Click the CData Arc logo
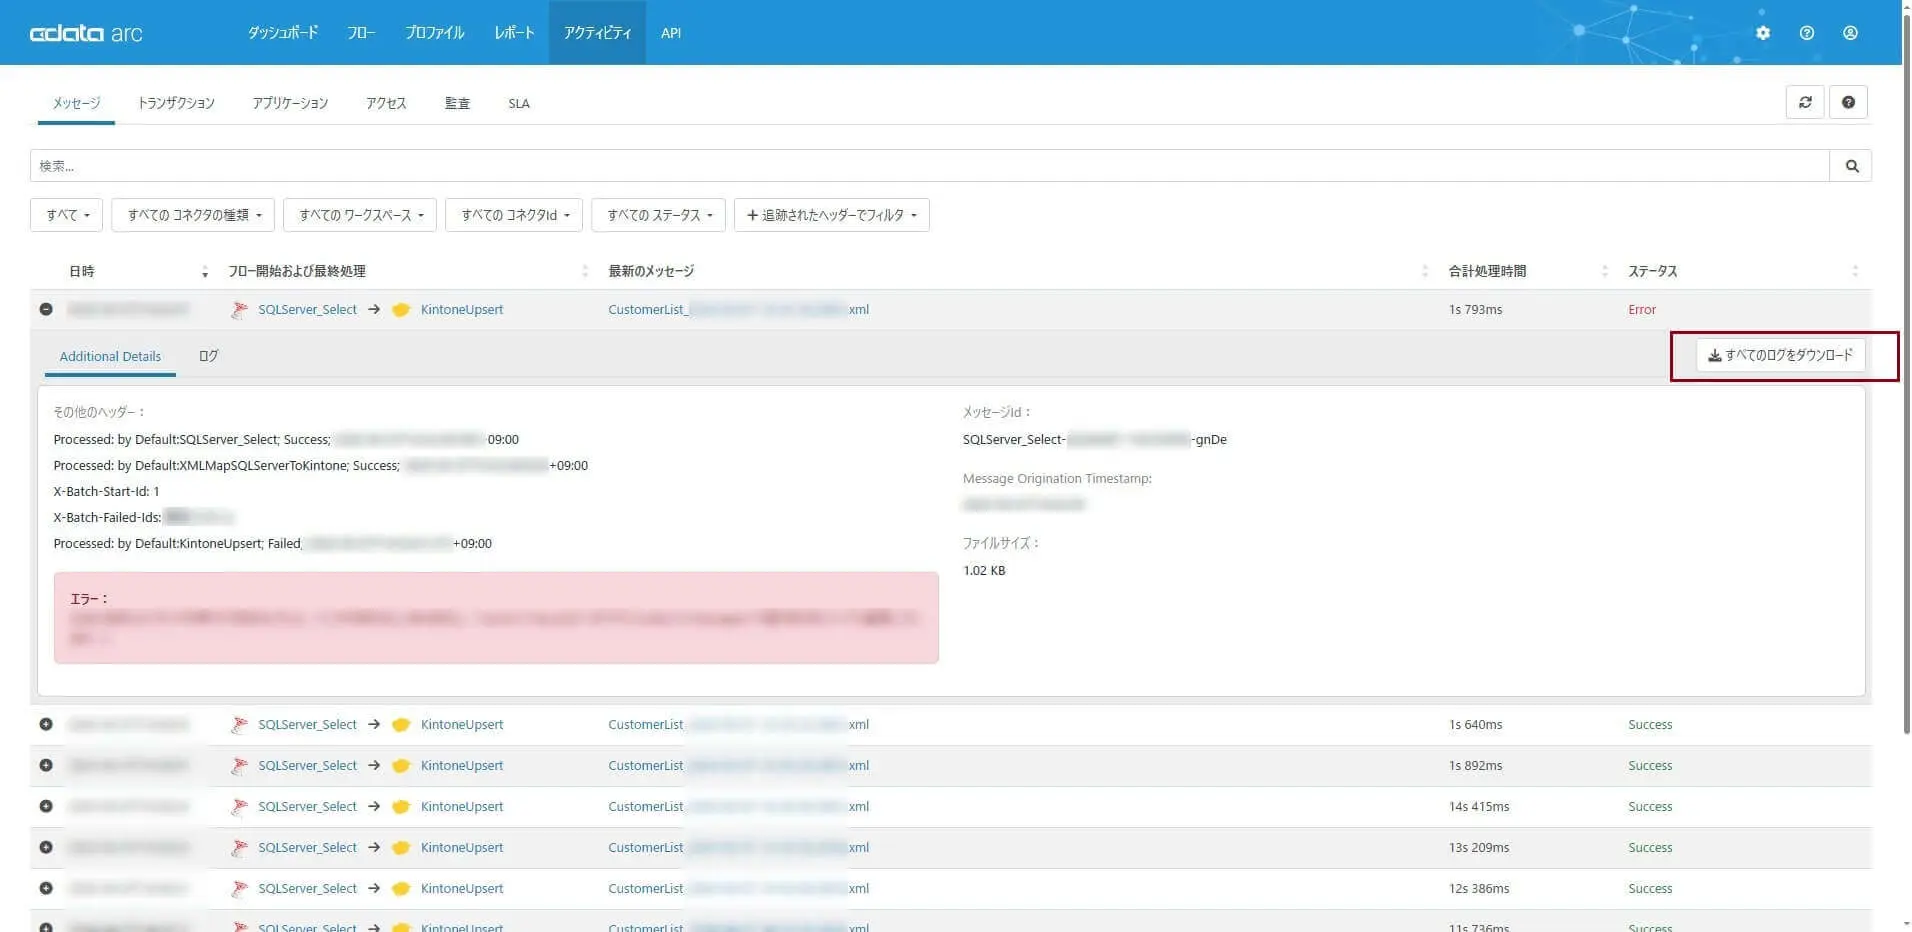 coord(86,33)
